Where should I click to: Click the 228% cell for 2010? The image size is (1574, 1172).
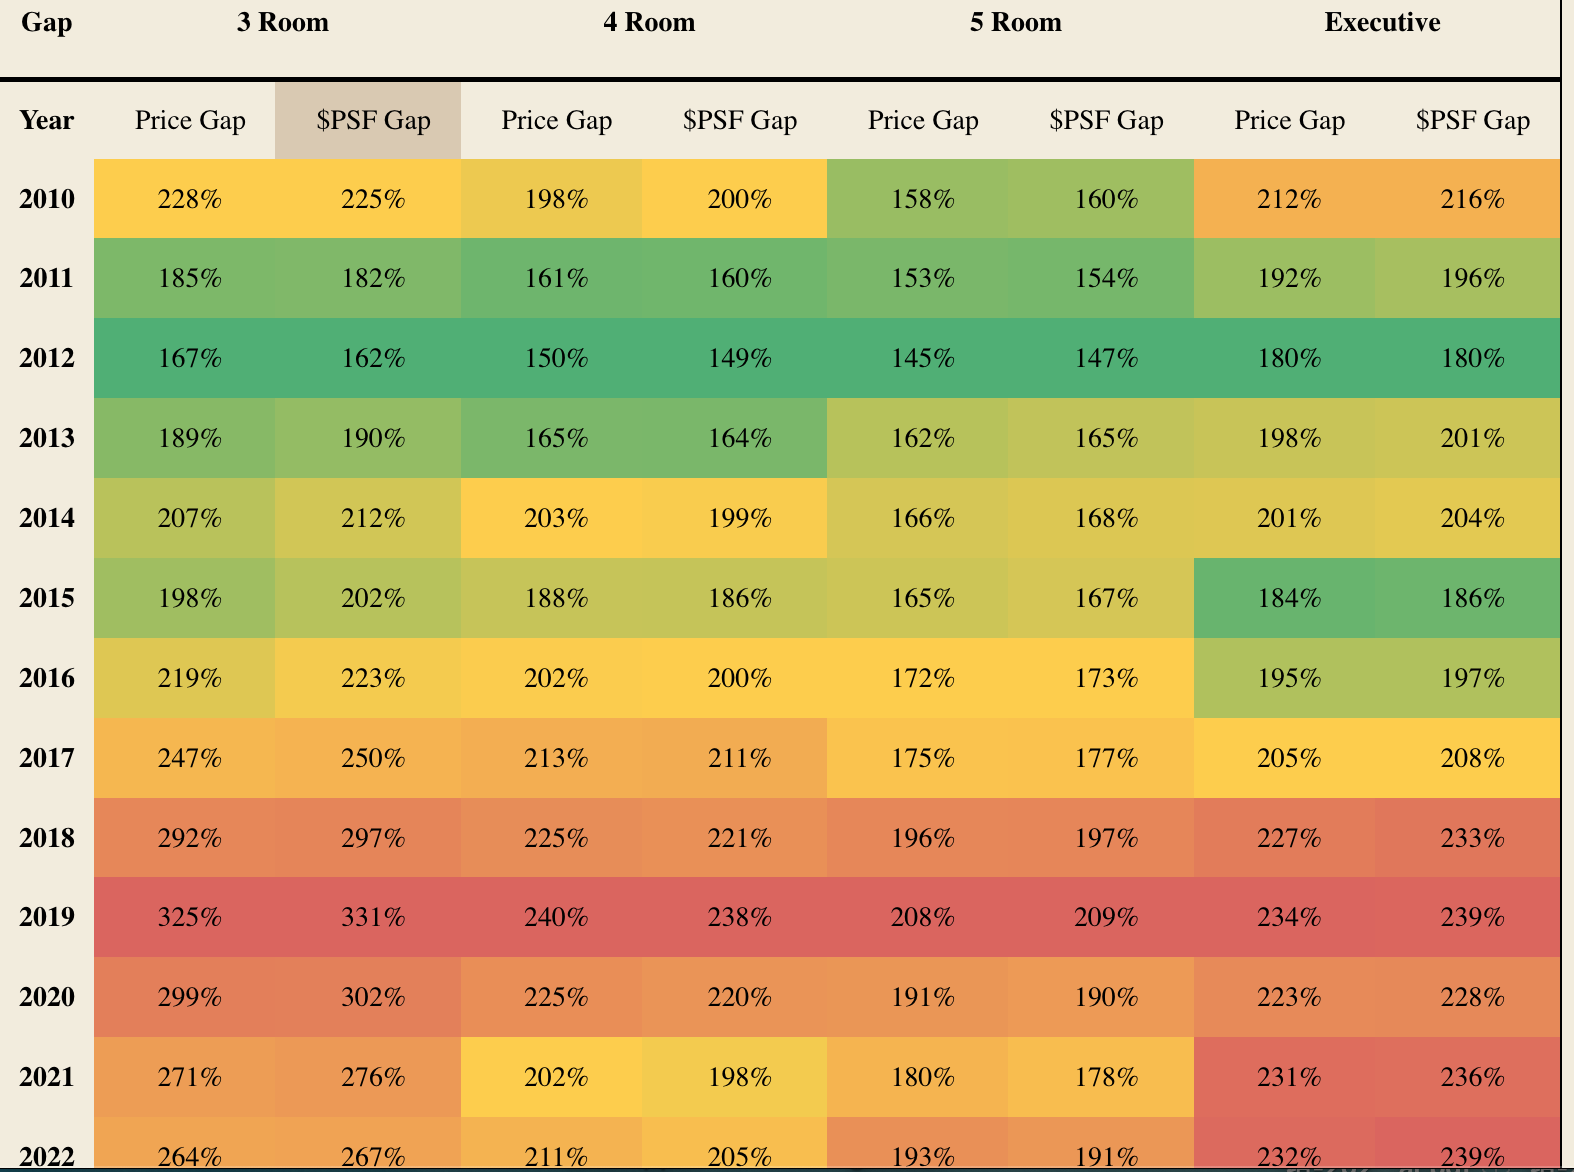(190, 199)
